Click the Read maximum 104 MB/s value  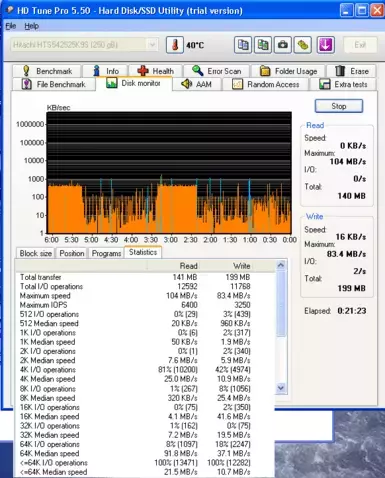point(348,162)
